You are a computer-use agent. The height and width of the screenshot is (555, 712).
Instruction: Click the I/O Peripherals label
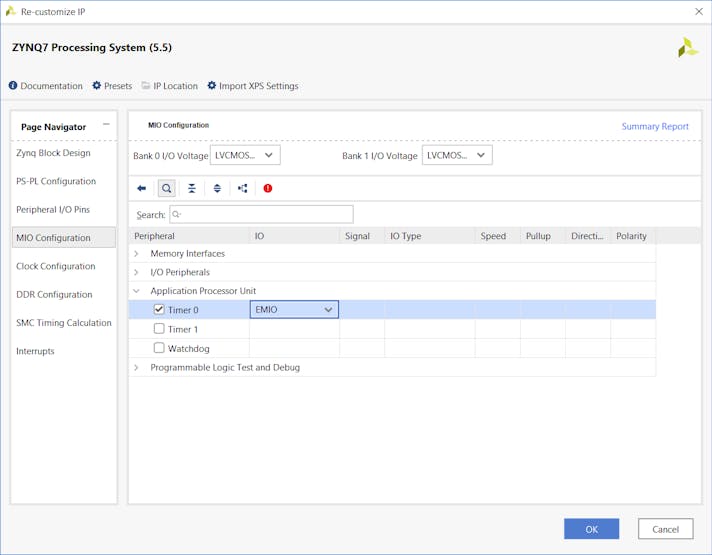click(180, 272)
